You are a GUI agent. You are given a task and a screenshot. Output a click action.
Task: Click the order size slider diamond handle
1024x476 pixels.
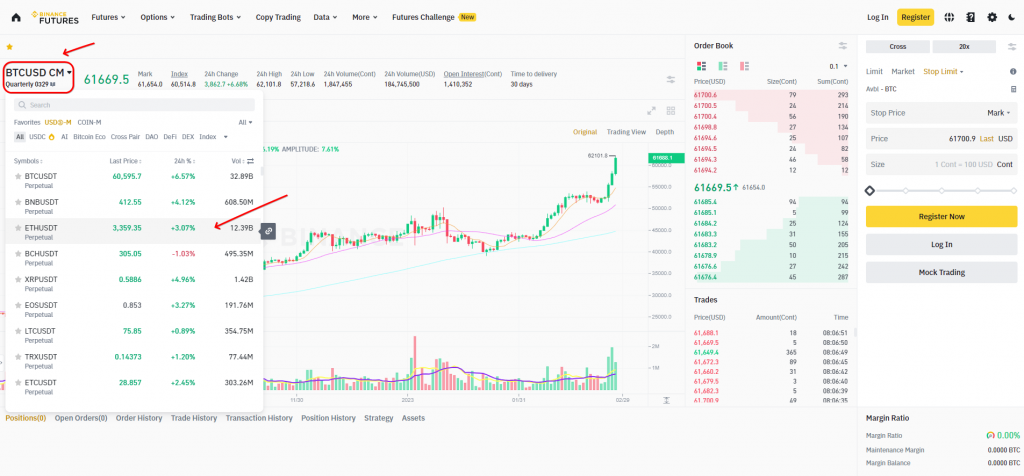(x=869, y=191)
